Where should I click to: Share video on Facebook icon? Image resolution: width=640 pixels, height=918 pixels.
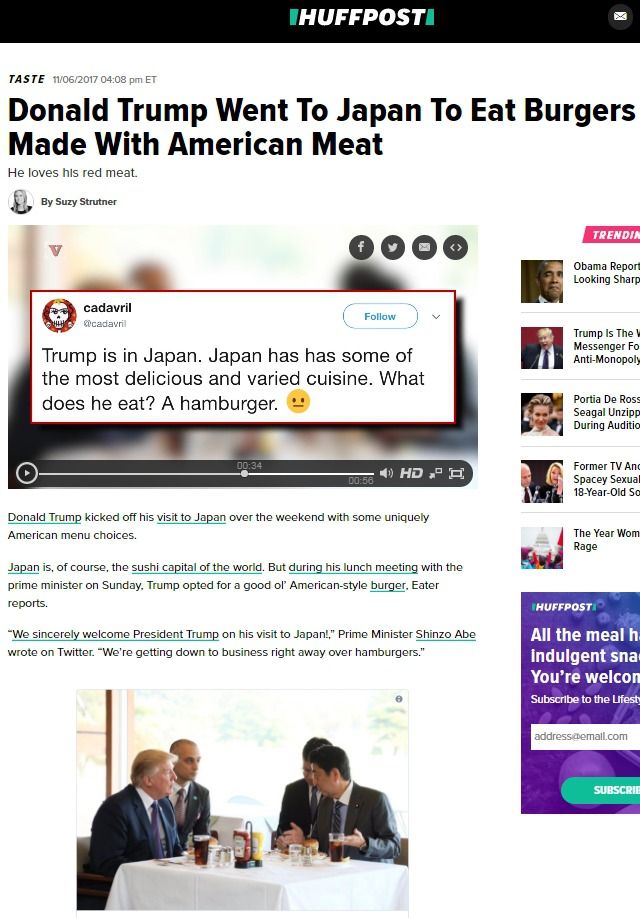(361, 248)
